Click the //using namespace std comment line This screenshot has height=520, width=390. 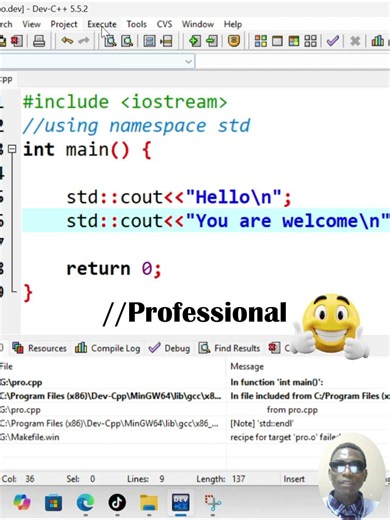[x=136, y=126]
